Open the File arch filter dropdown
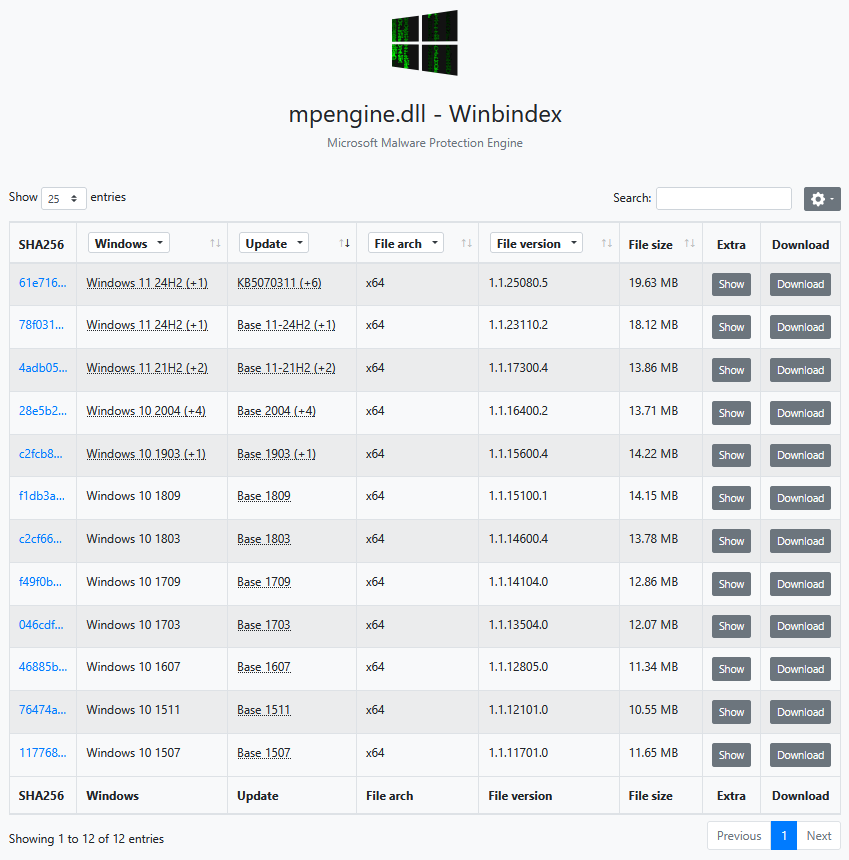This screenshot has height=860, width=849. click(x=406, y=243)
